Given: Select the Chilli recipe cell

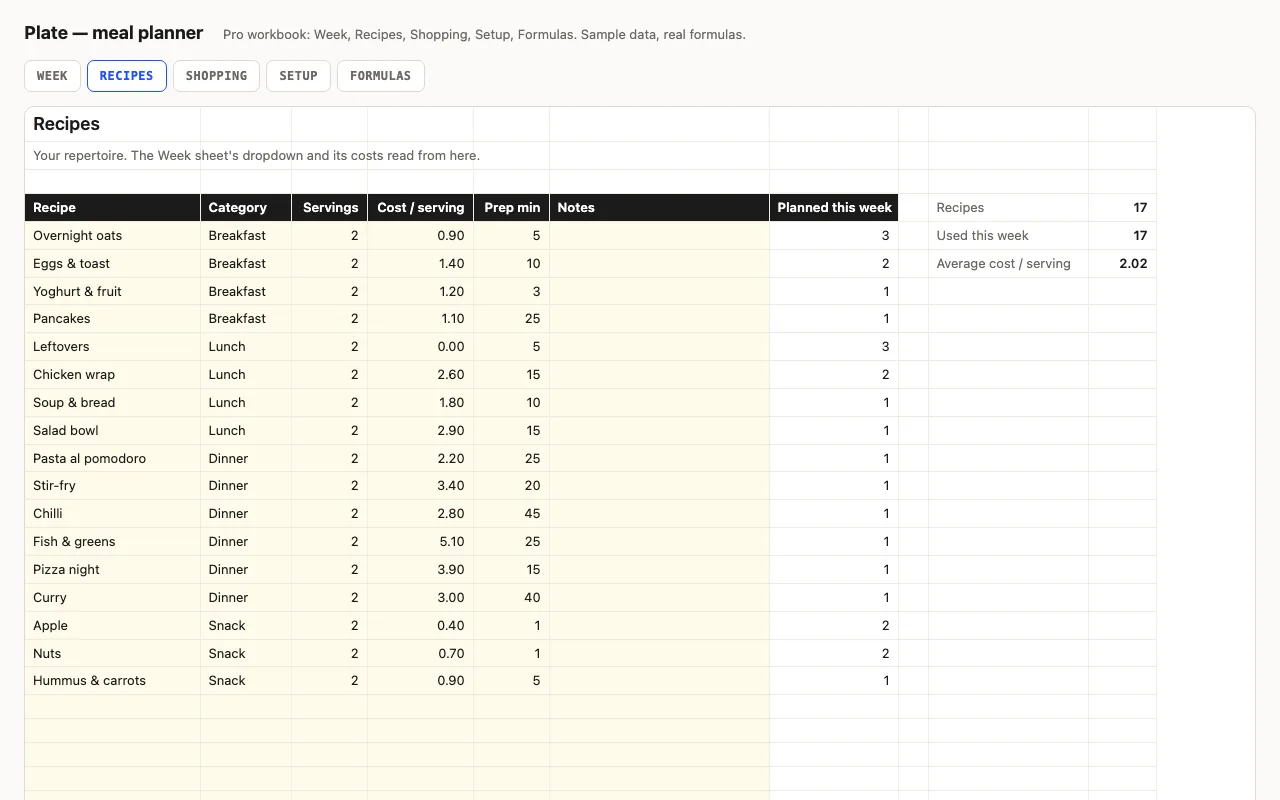Looking at the screenshot, I should tap(113, 514).
